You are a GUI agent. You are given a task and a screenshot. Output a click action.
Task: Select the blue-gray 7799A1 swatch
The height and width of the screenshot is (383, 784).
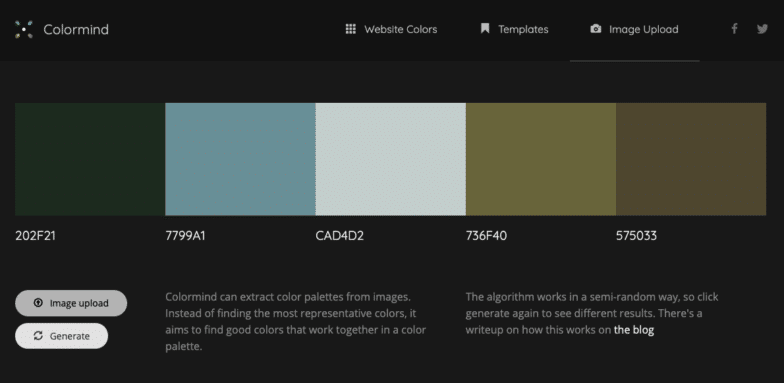(x=240, y=160)
